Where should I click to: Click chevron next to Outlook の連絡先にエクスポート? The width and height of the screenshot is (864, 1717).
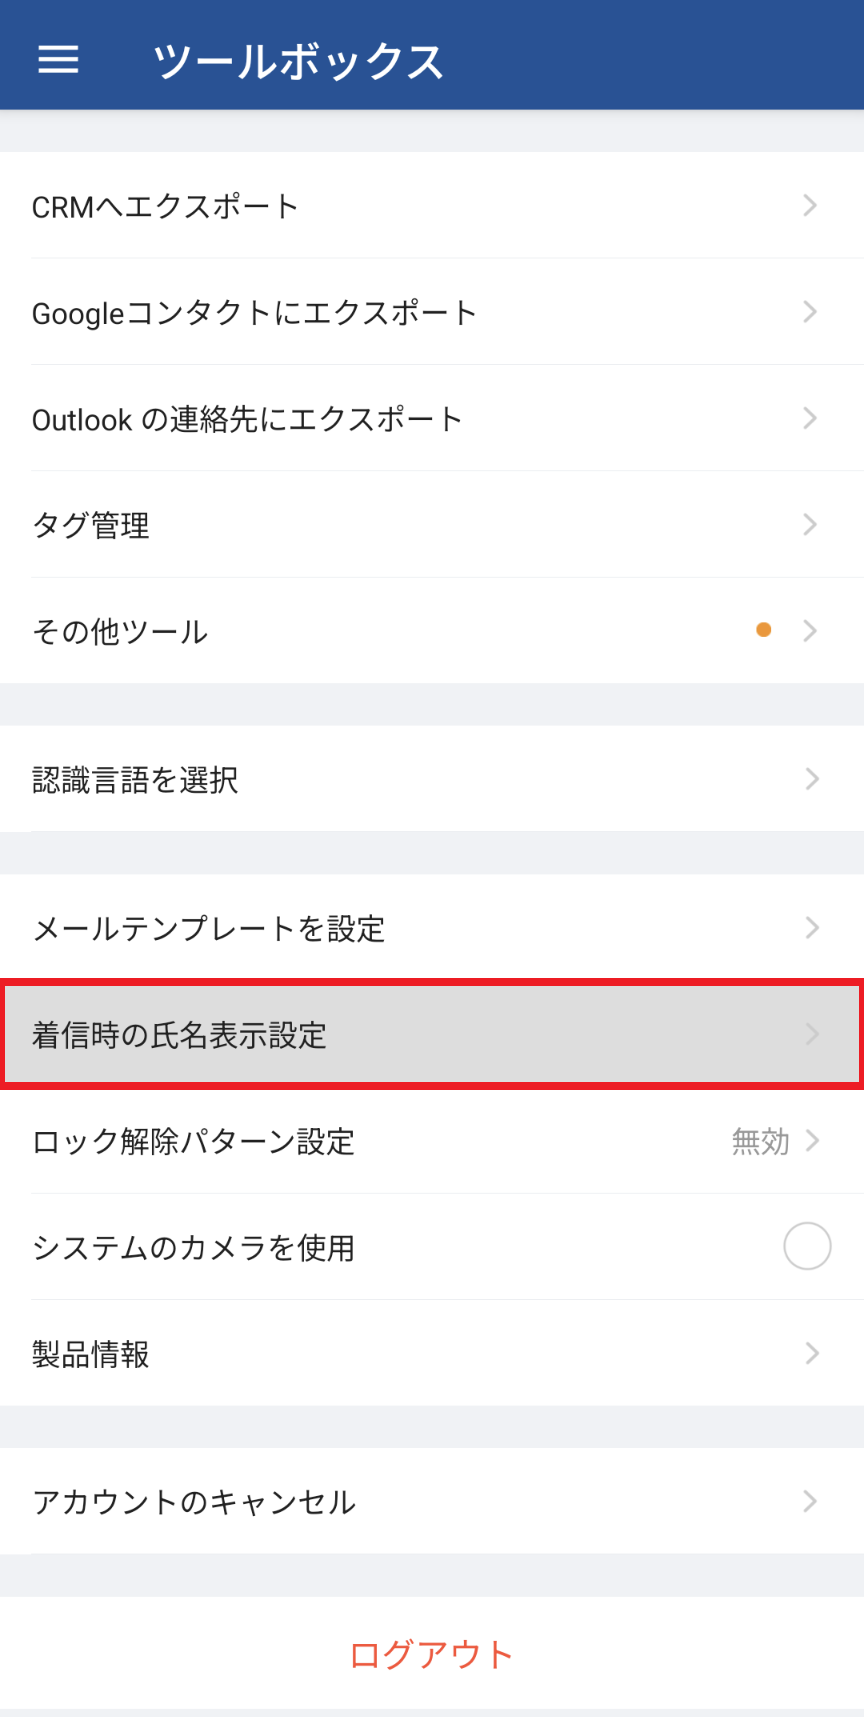point(810,418)
